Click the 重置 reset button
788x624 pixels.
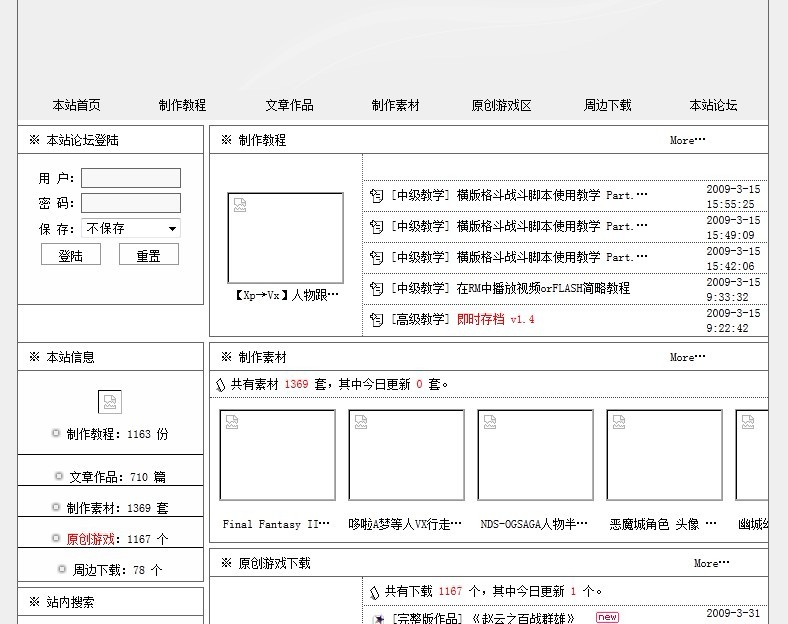pyautogui.click(x=149, y=255)
